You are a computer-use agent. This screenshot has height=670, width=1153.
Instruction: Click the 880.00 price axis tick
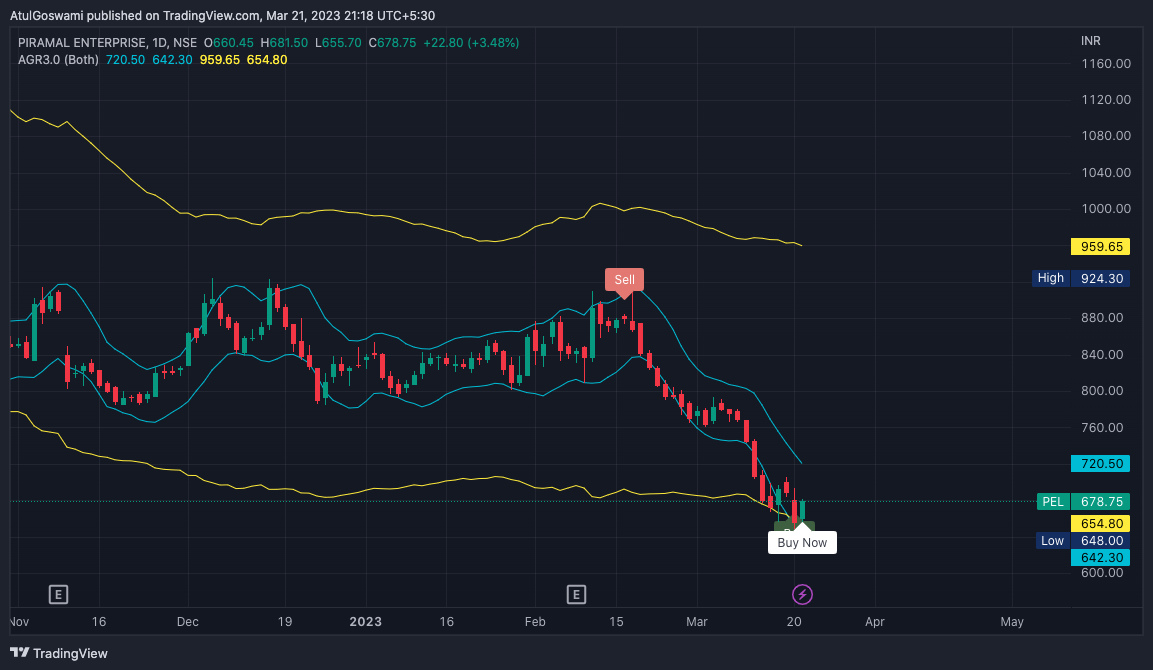tap(1102, 318)
